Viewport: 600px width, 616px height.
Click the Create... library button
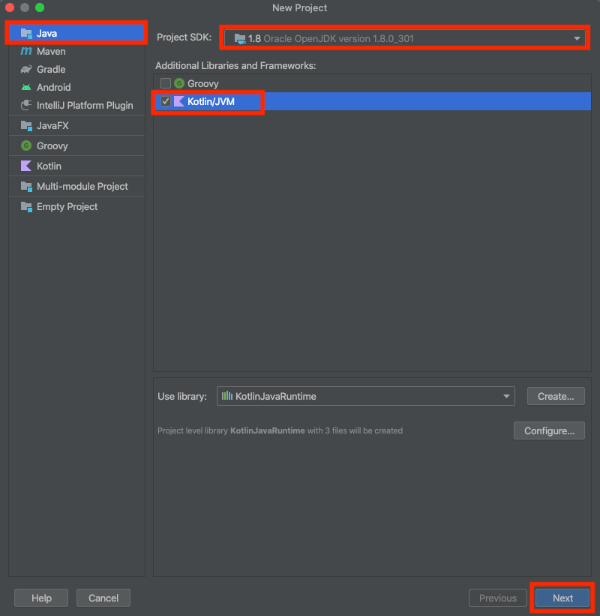pyautogui.click(x=556, y=396)
